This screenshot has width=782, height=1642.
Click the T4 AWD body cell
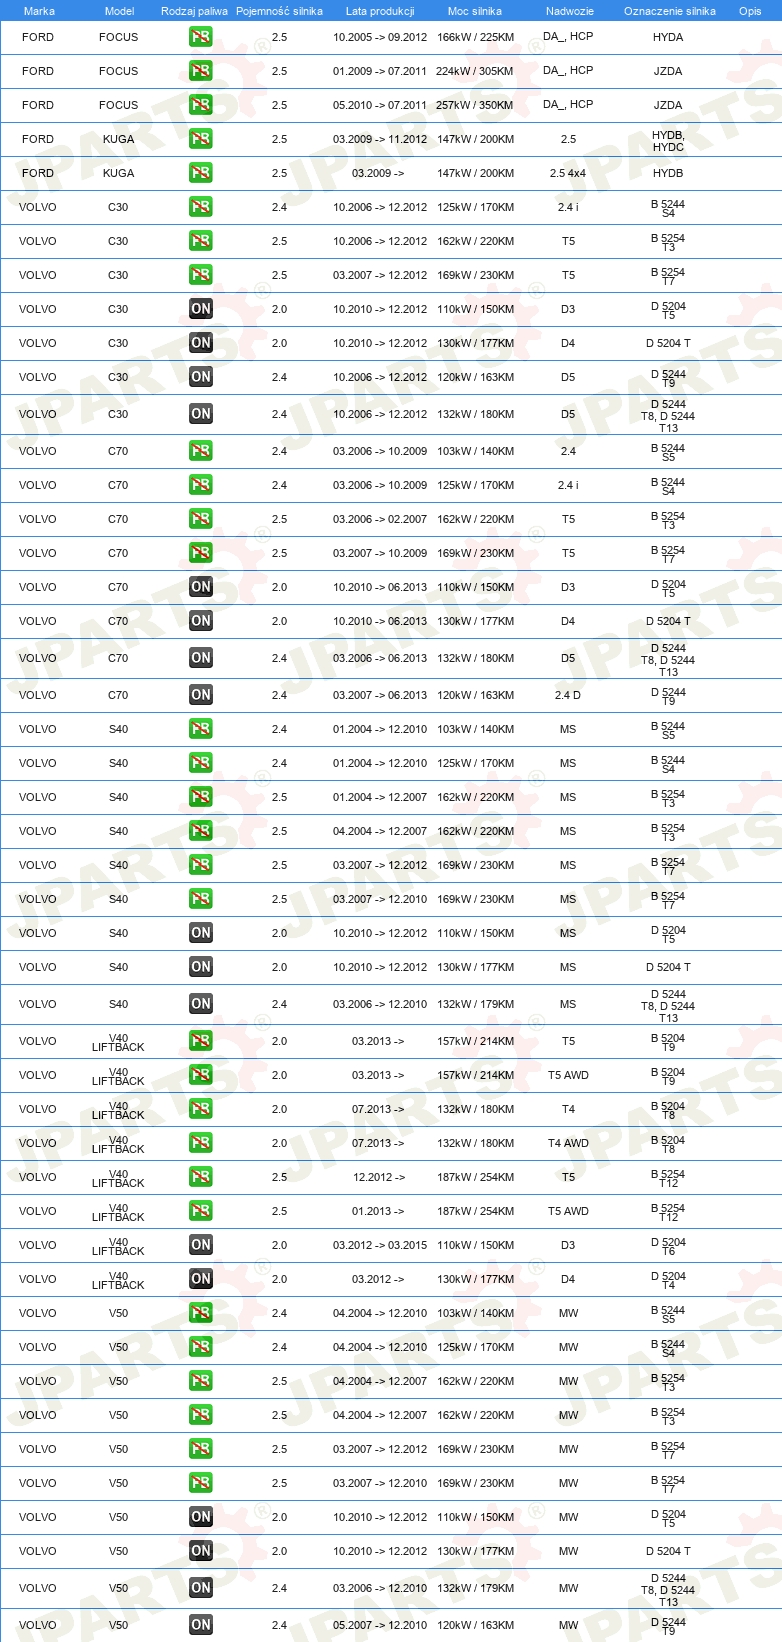(x=568, y=1143)
